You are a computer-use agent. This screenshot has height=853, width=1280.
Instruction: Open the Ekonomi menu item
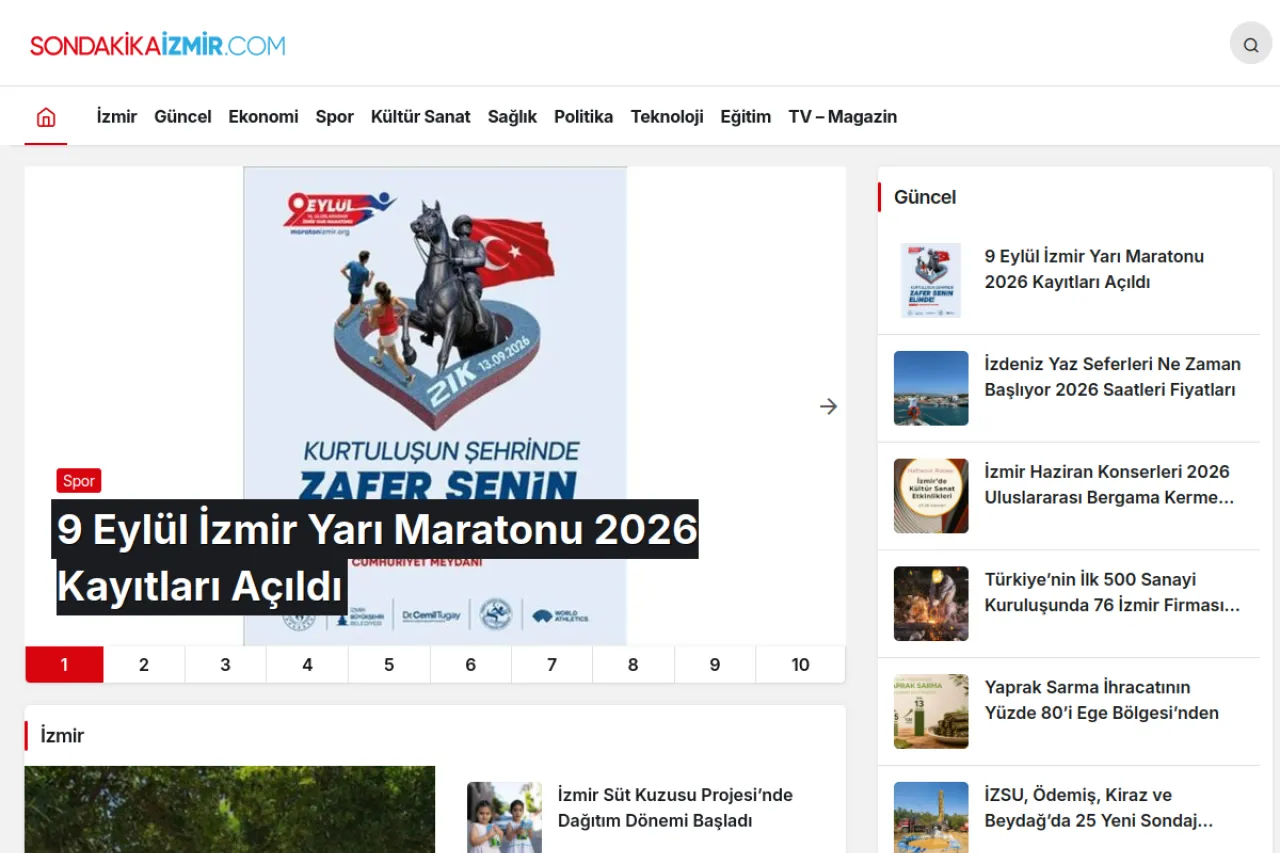(x=263, y=116)
